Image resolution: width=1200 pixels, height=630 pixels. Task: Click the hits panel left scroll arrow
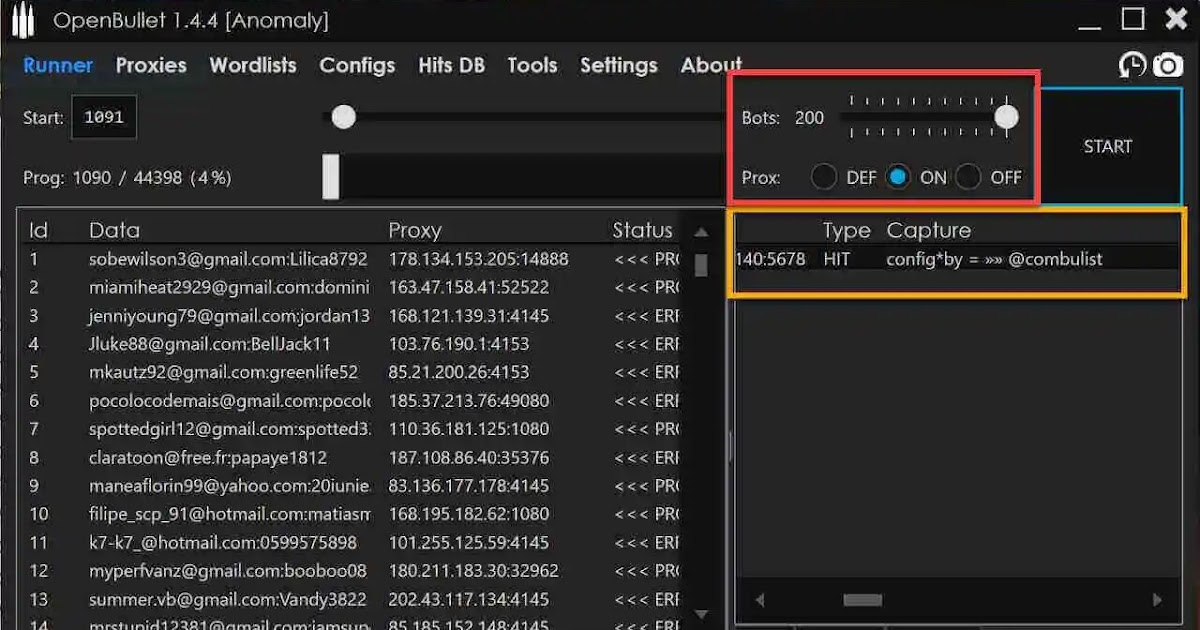pyautogui.click(x=759, y=600)
